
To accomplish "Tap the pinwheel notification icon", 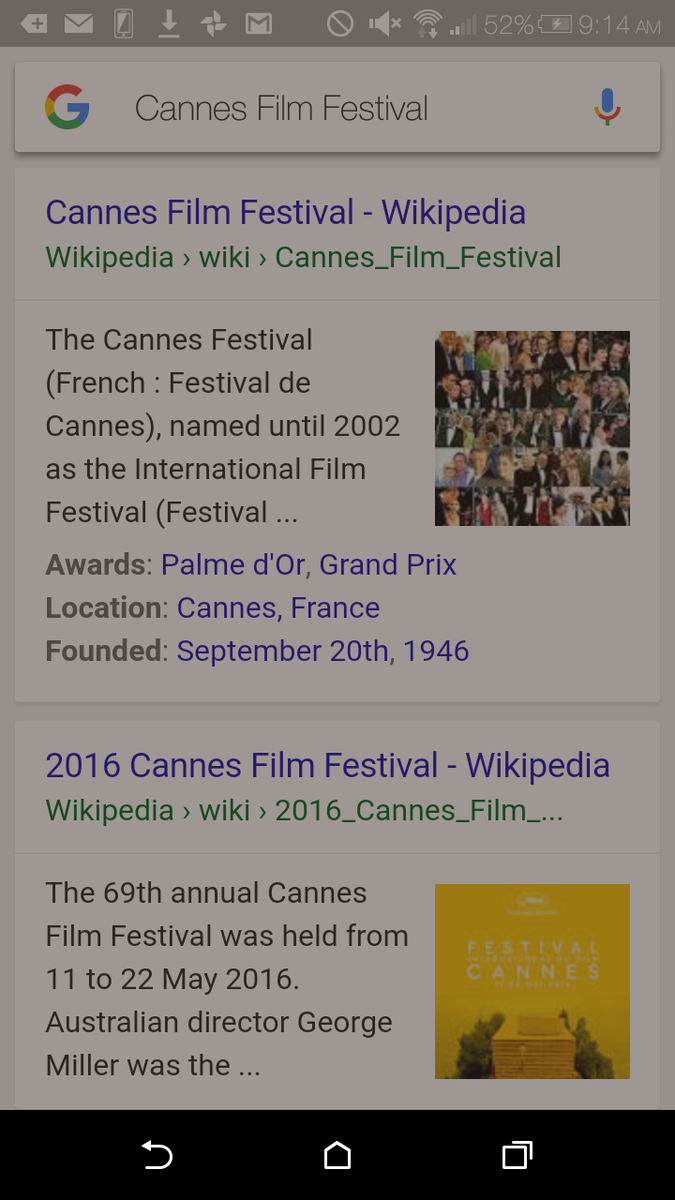I will click(x=214, y=23).
